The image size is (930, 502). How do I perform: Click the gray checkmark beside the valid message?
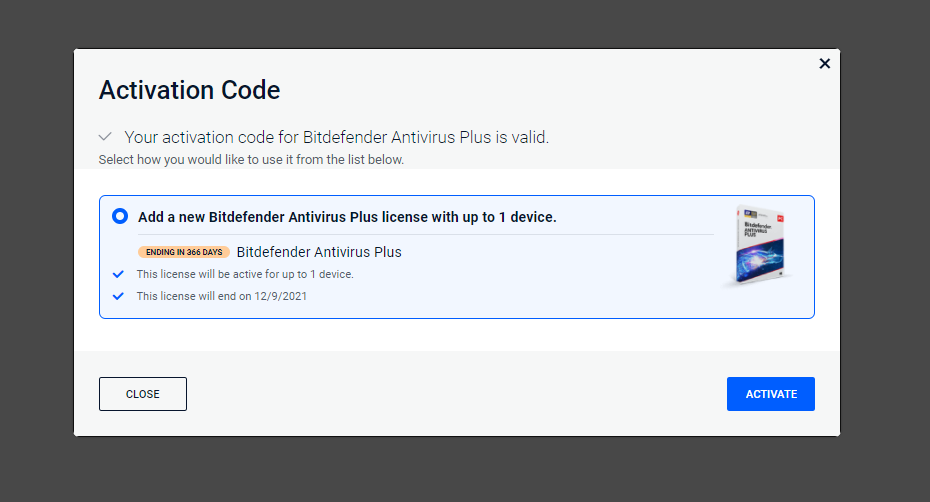(105, 136)
